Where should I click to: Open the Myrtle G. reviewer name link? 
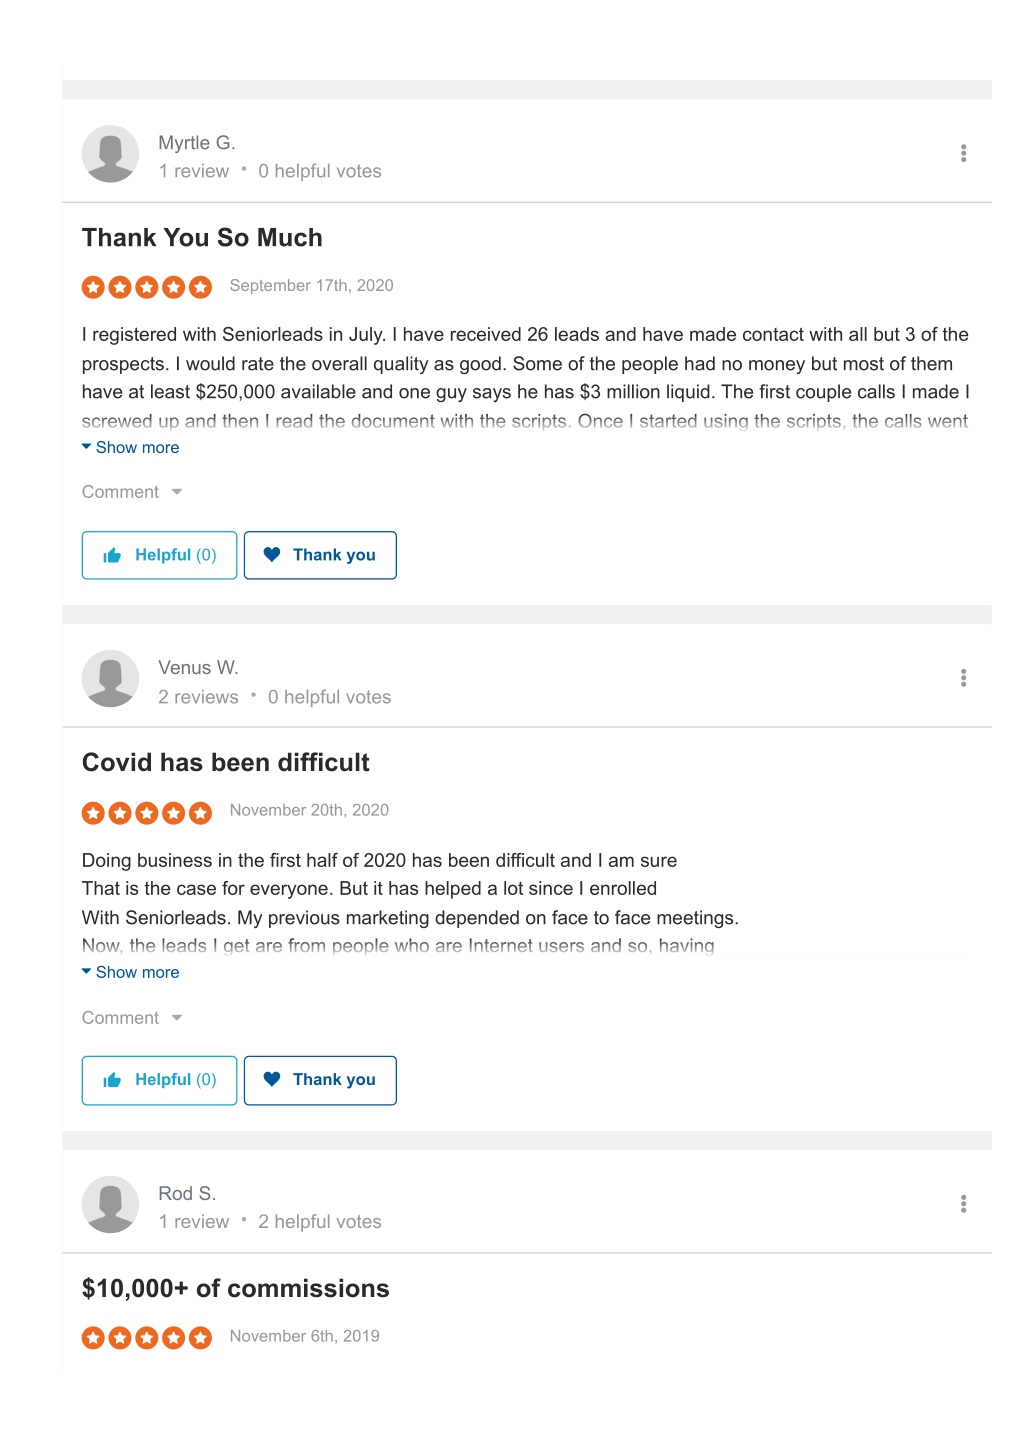coord(197,143)
